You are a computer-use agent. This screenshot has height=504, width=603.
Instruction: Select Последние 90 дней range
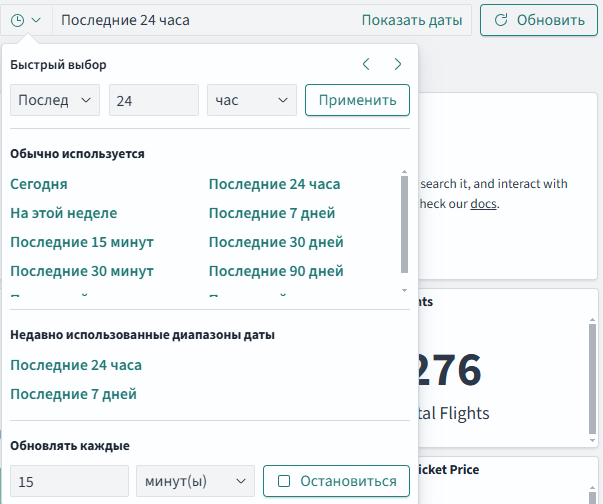pyautogui.click(x=276, y=271)
